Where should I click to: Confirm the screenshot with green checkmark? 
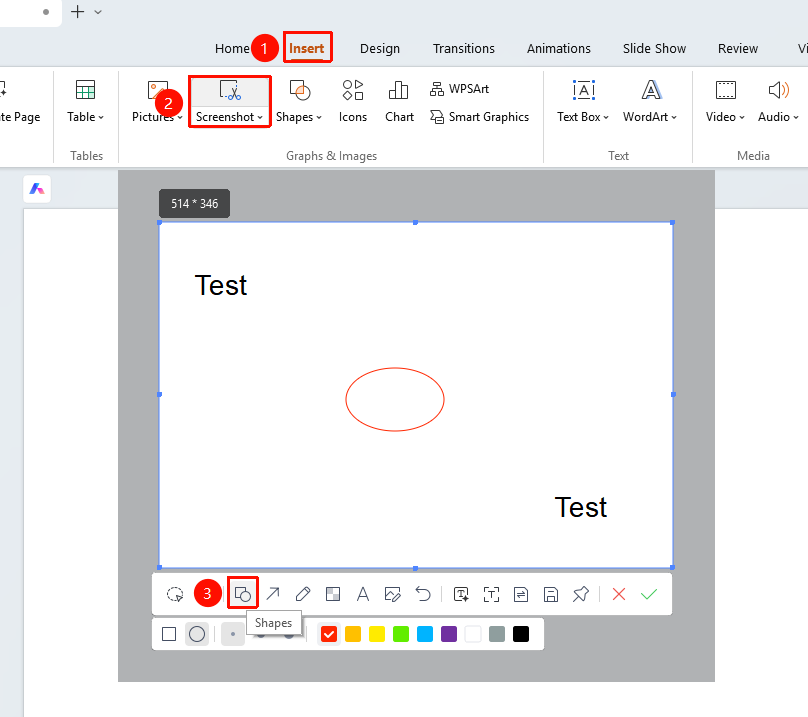(649, 594)
